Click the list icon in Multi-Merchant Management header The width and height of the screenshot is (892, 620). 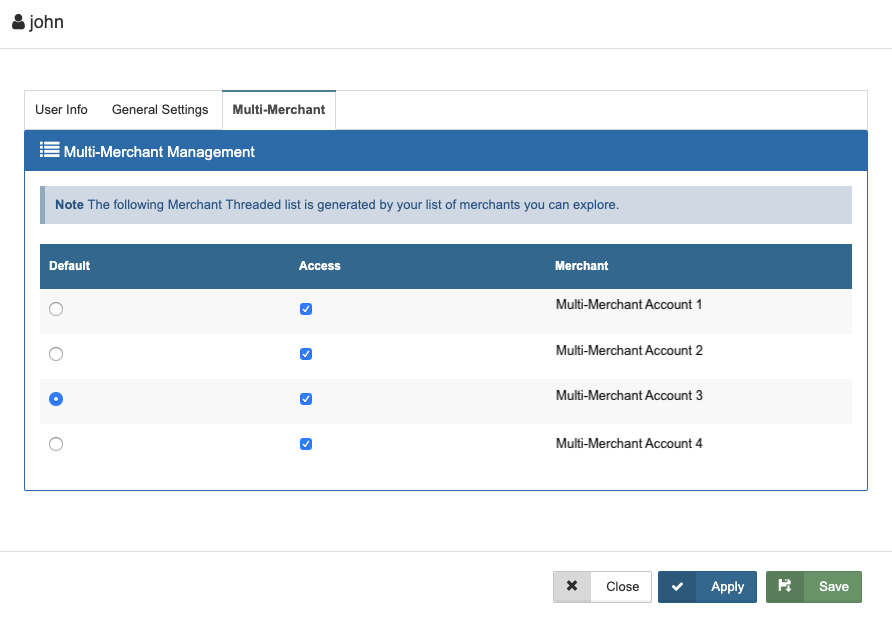(x=49, y=150)
